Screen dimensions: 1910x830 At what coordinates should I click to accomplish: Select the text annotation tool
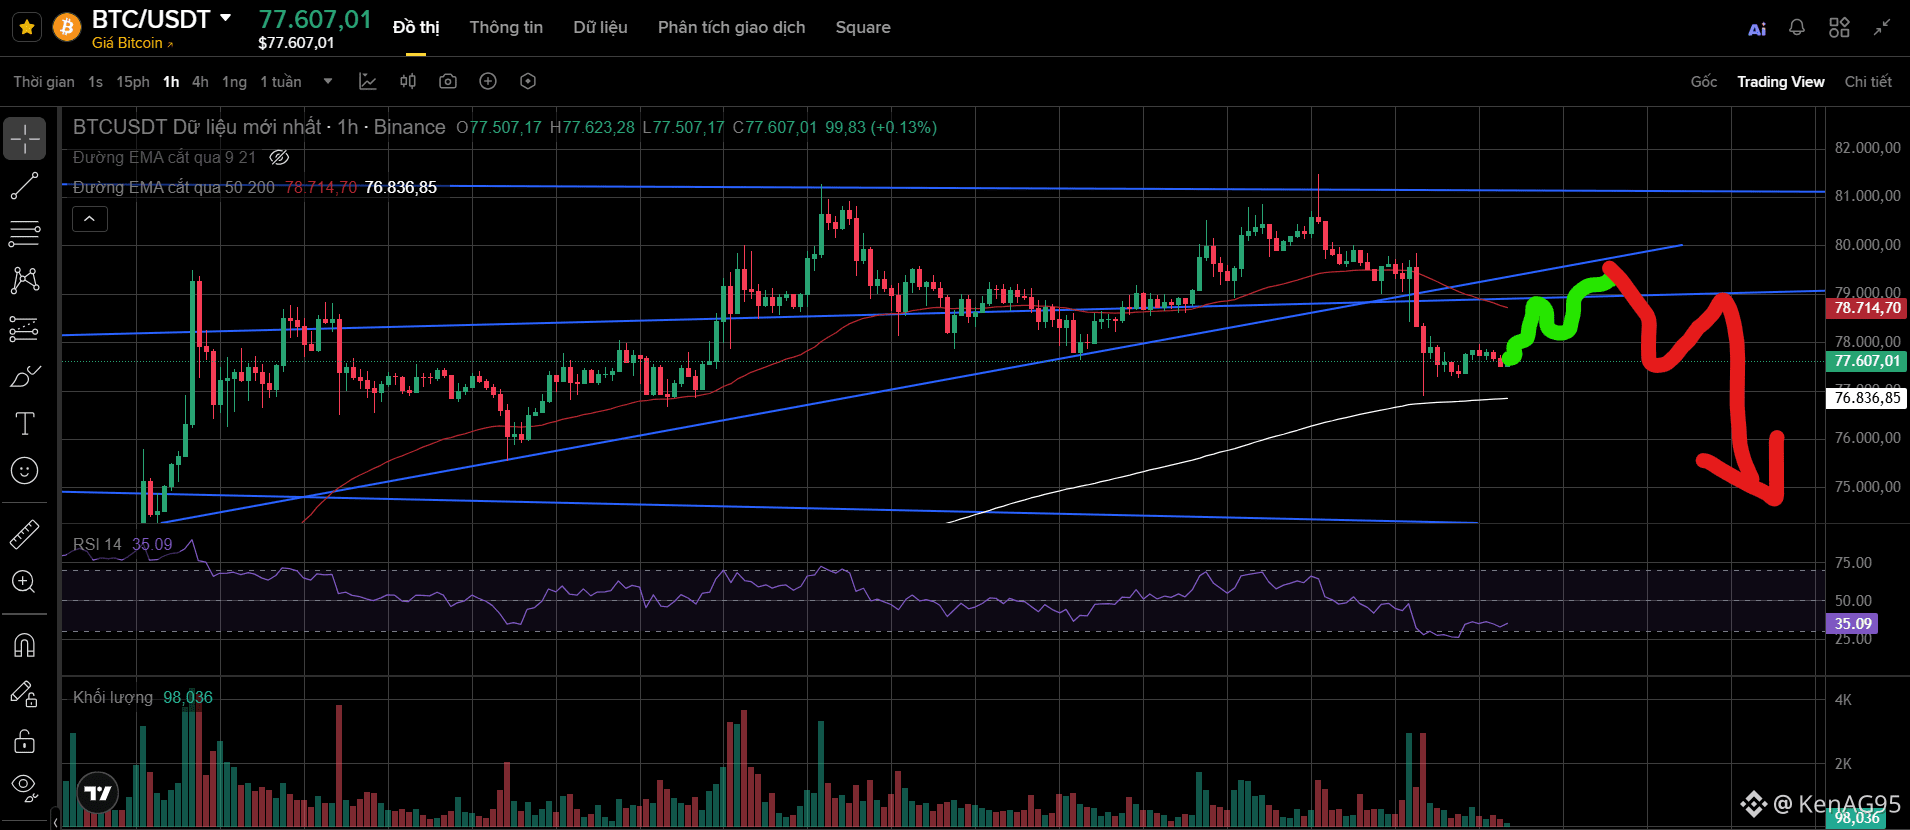(25, 423)
